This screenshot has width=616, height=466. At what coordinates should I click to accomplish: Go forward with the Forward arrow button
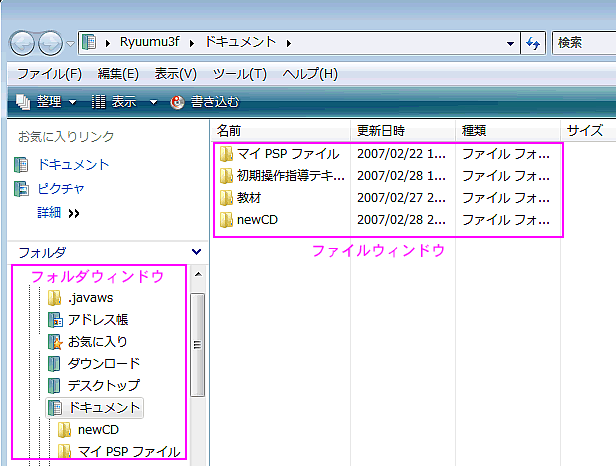point(50,43)
